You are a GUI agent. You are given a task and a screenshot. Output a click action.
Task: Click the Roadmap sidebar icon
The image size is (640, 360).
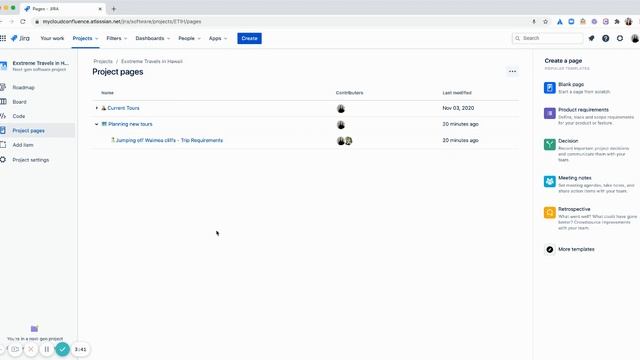pyautogui.click(x=3, y=87)
